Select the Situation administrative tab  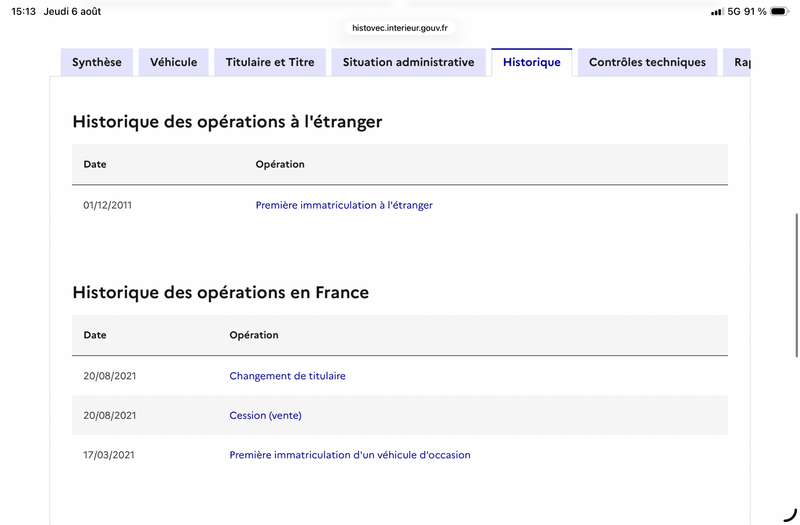coord(409,62)
